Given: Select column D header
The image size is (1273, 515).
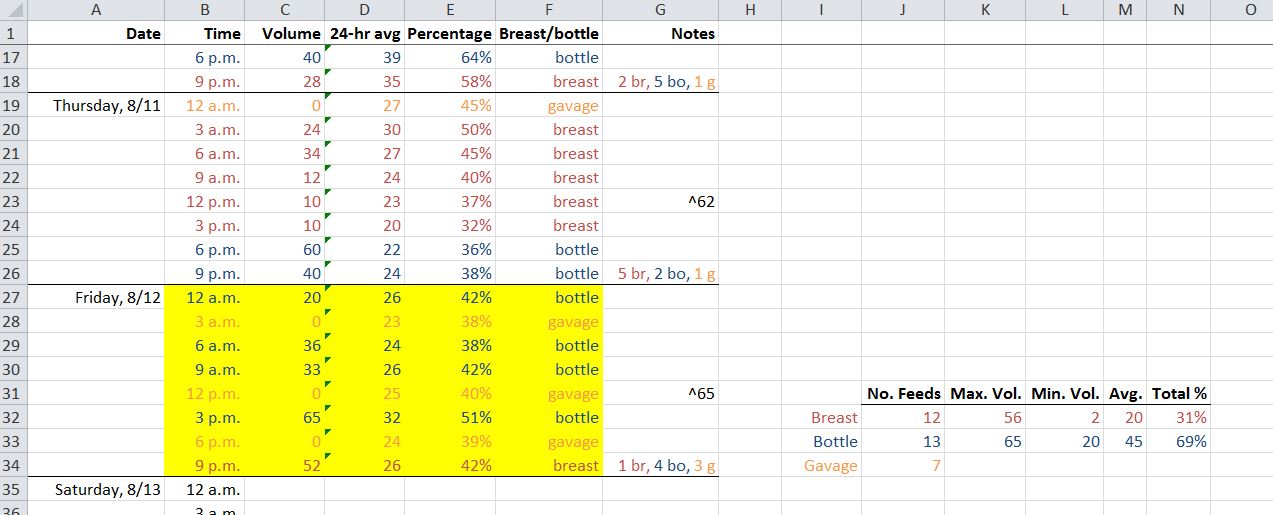Looking at the screenshot, I should [x=364, y=10].
